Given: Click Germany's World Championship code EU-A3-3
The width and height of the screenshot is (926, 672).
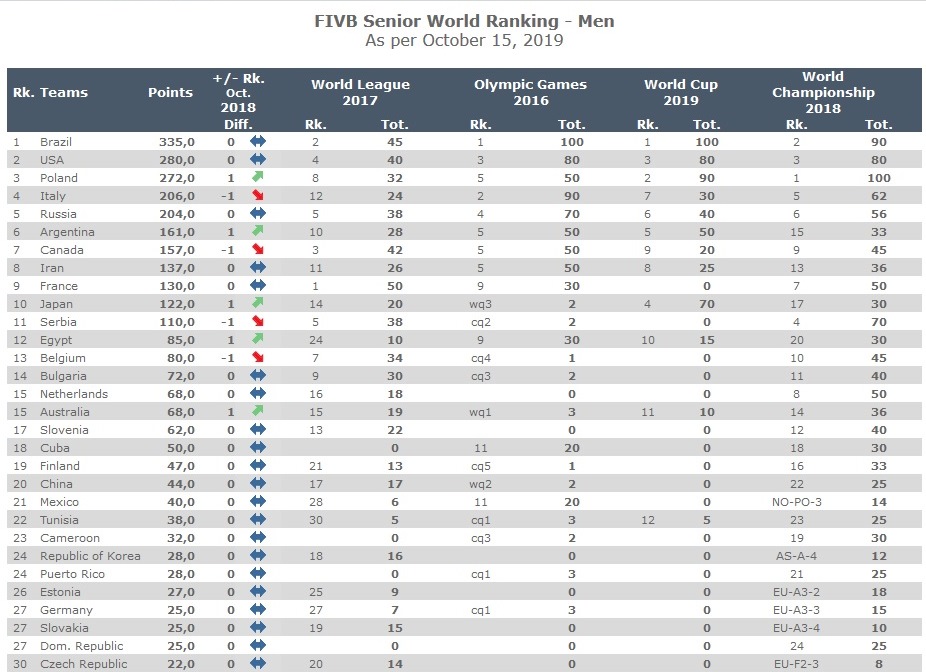Looking at the screenshot, I should point(797,610).
